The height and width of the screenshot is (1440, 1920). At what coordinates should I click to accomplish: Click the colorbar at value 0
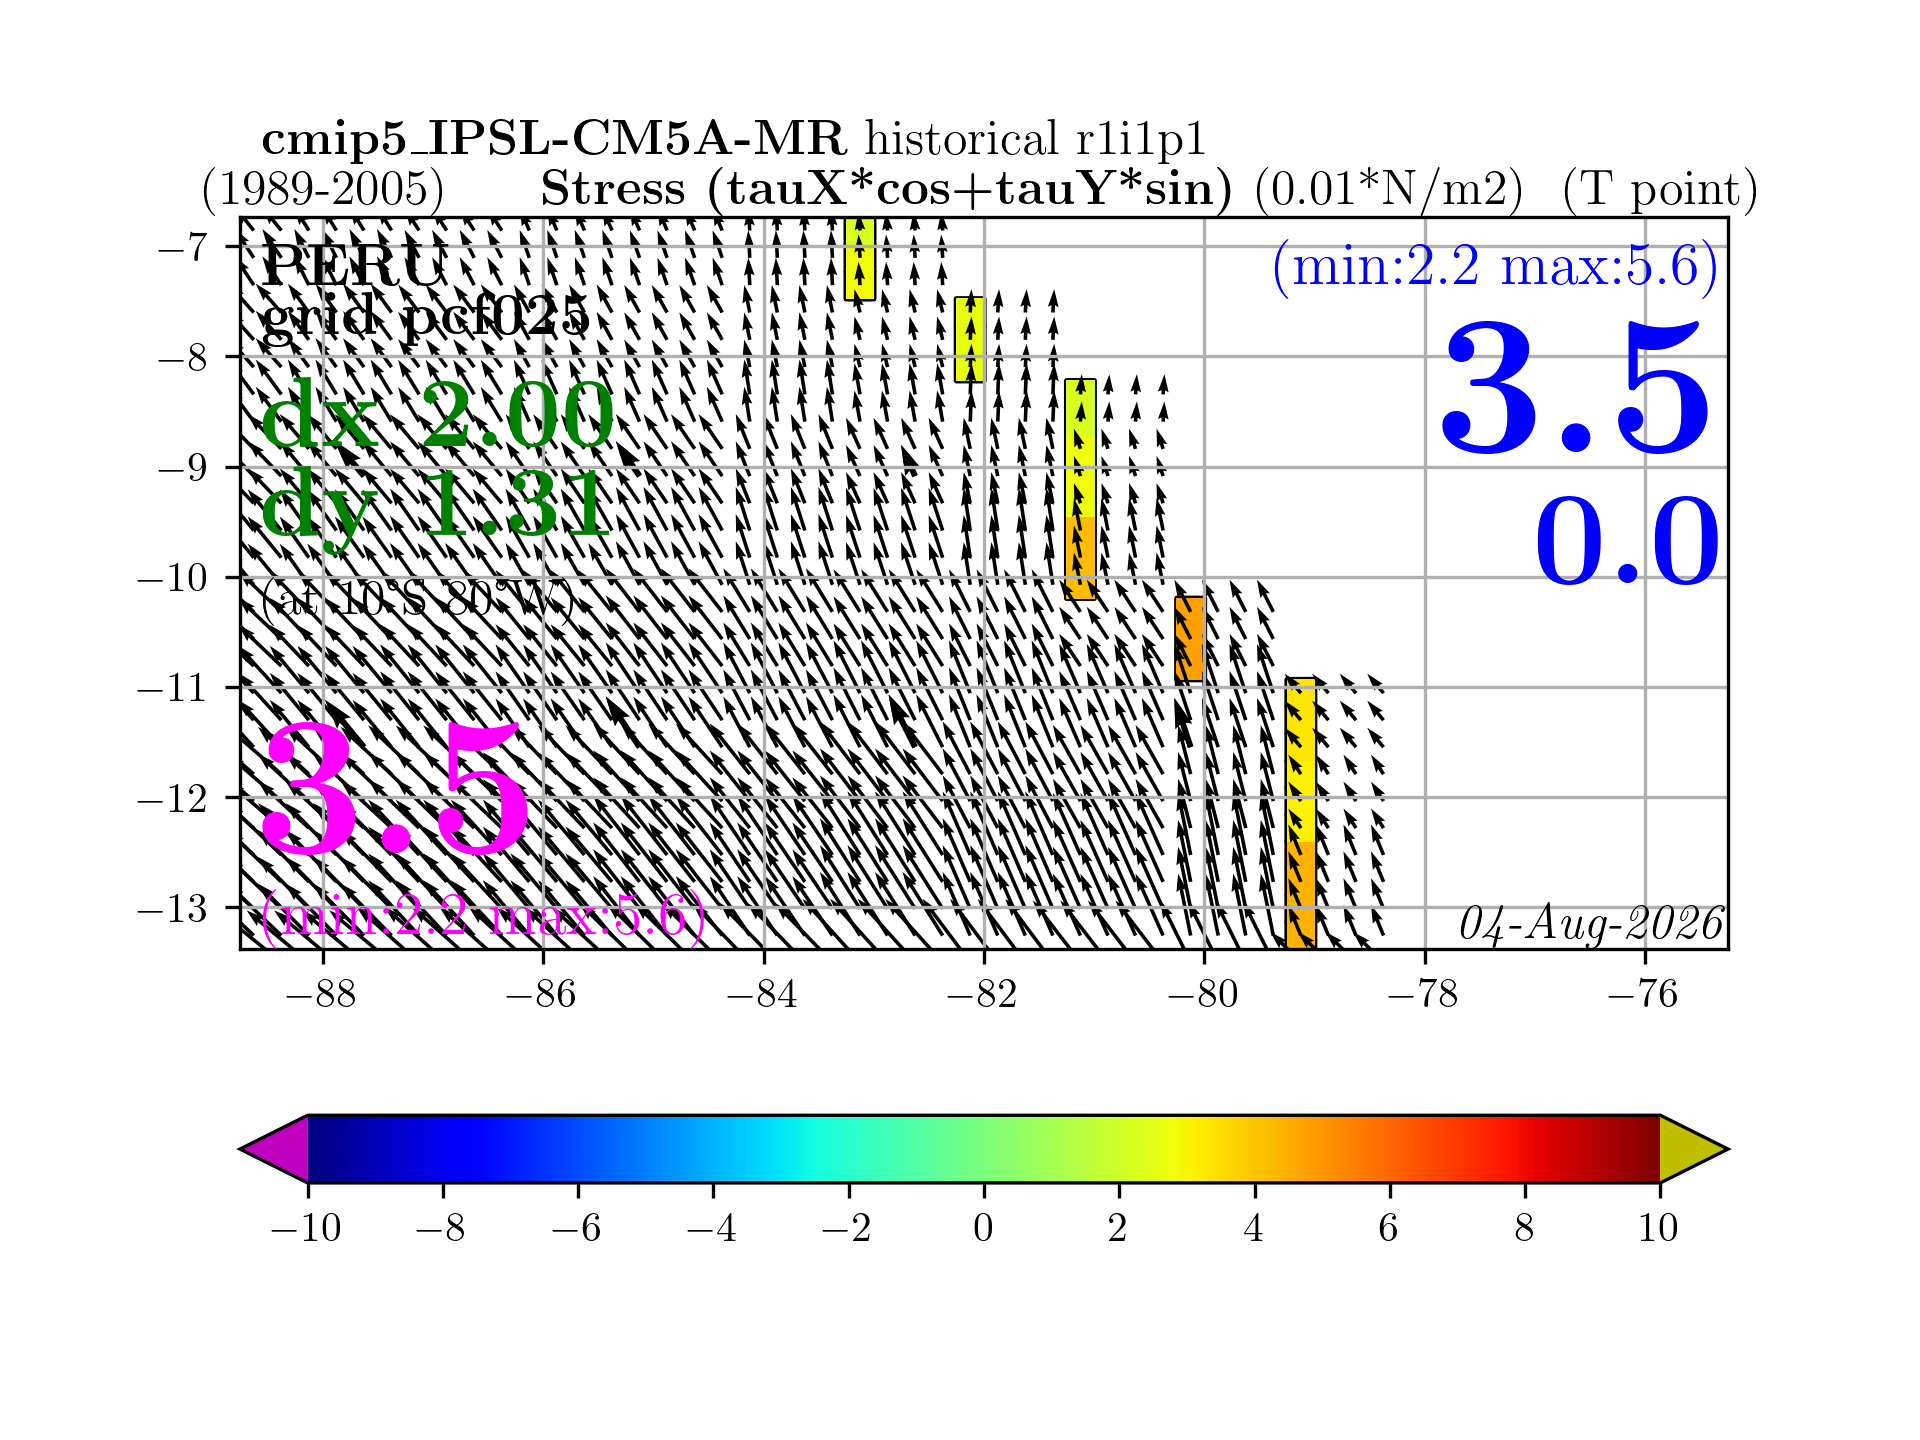coord(984,1149)
